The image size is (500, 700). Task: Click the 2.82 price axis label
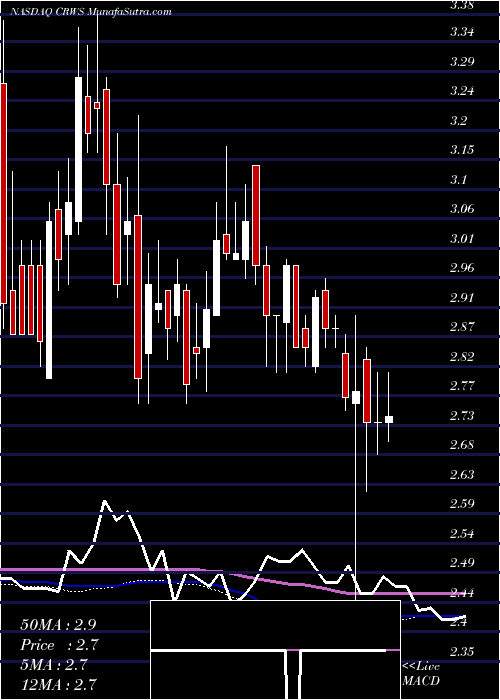[462, 356]
